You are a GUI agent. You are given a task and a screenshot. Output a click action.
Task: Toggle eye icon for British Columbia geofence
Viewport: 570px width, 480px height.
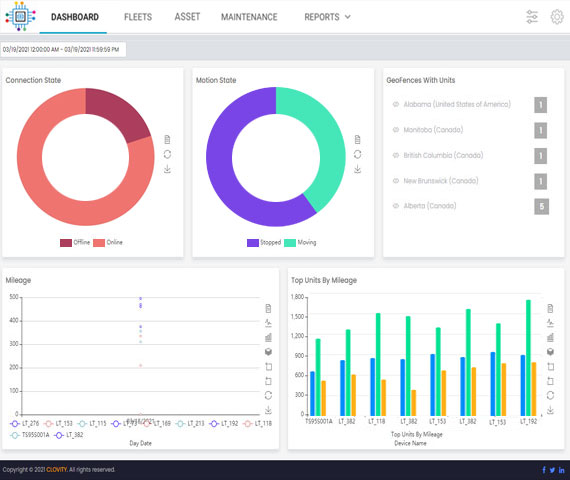click(x=396, y=155)
